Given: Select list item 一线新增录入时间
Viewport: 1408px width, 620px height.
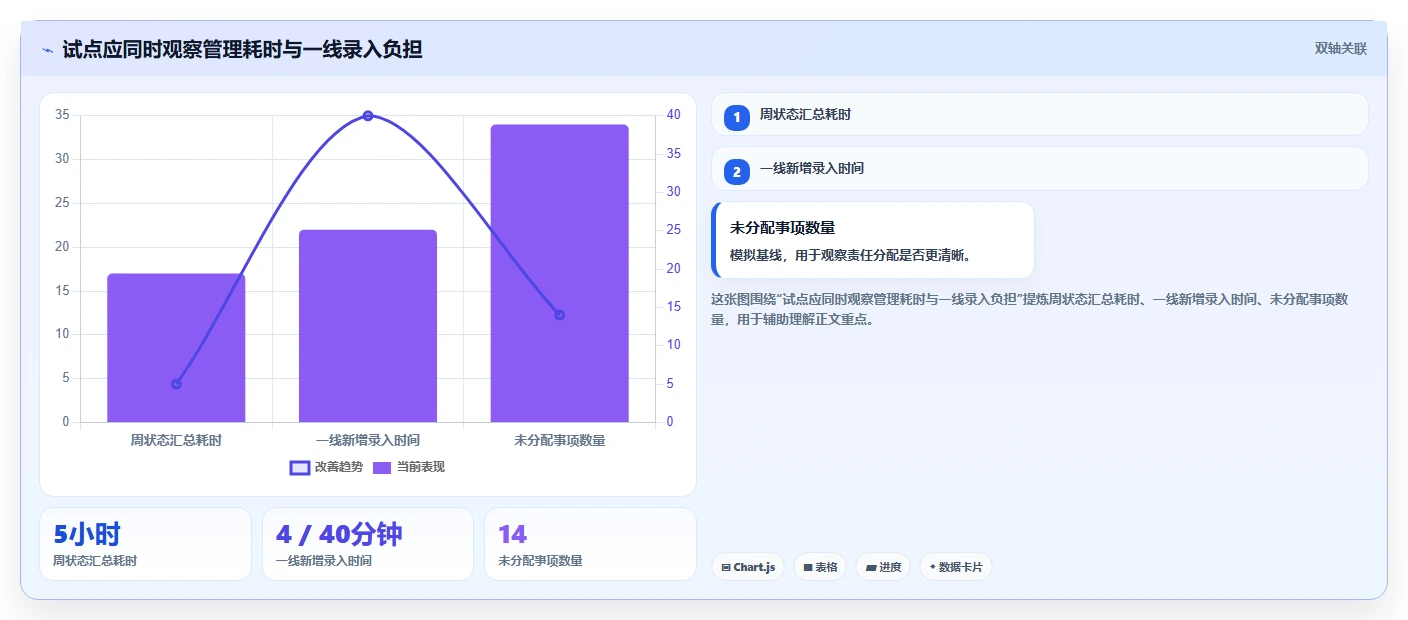Looking at the screenshot, I should pyautogui.click(x=1040, y=169).
